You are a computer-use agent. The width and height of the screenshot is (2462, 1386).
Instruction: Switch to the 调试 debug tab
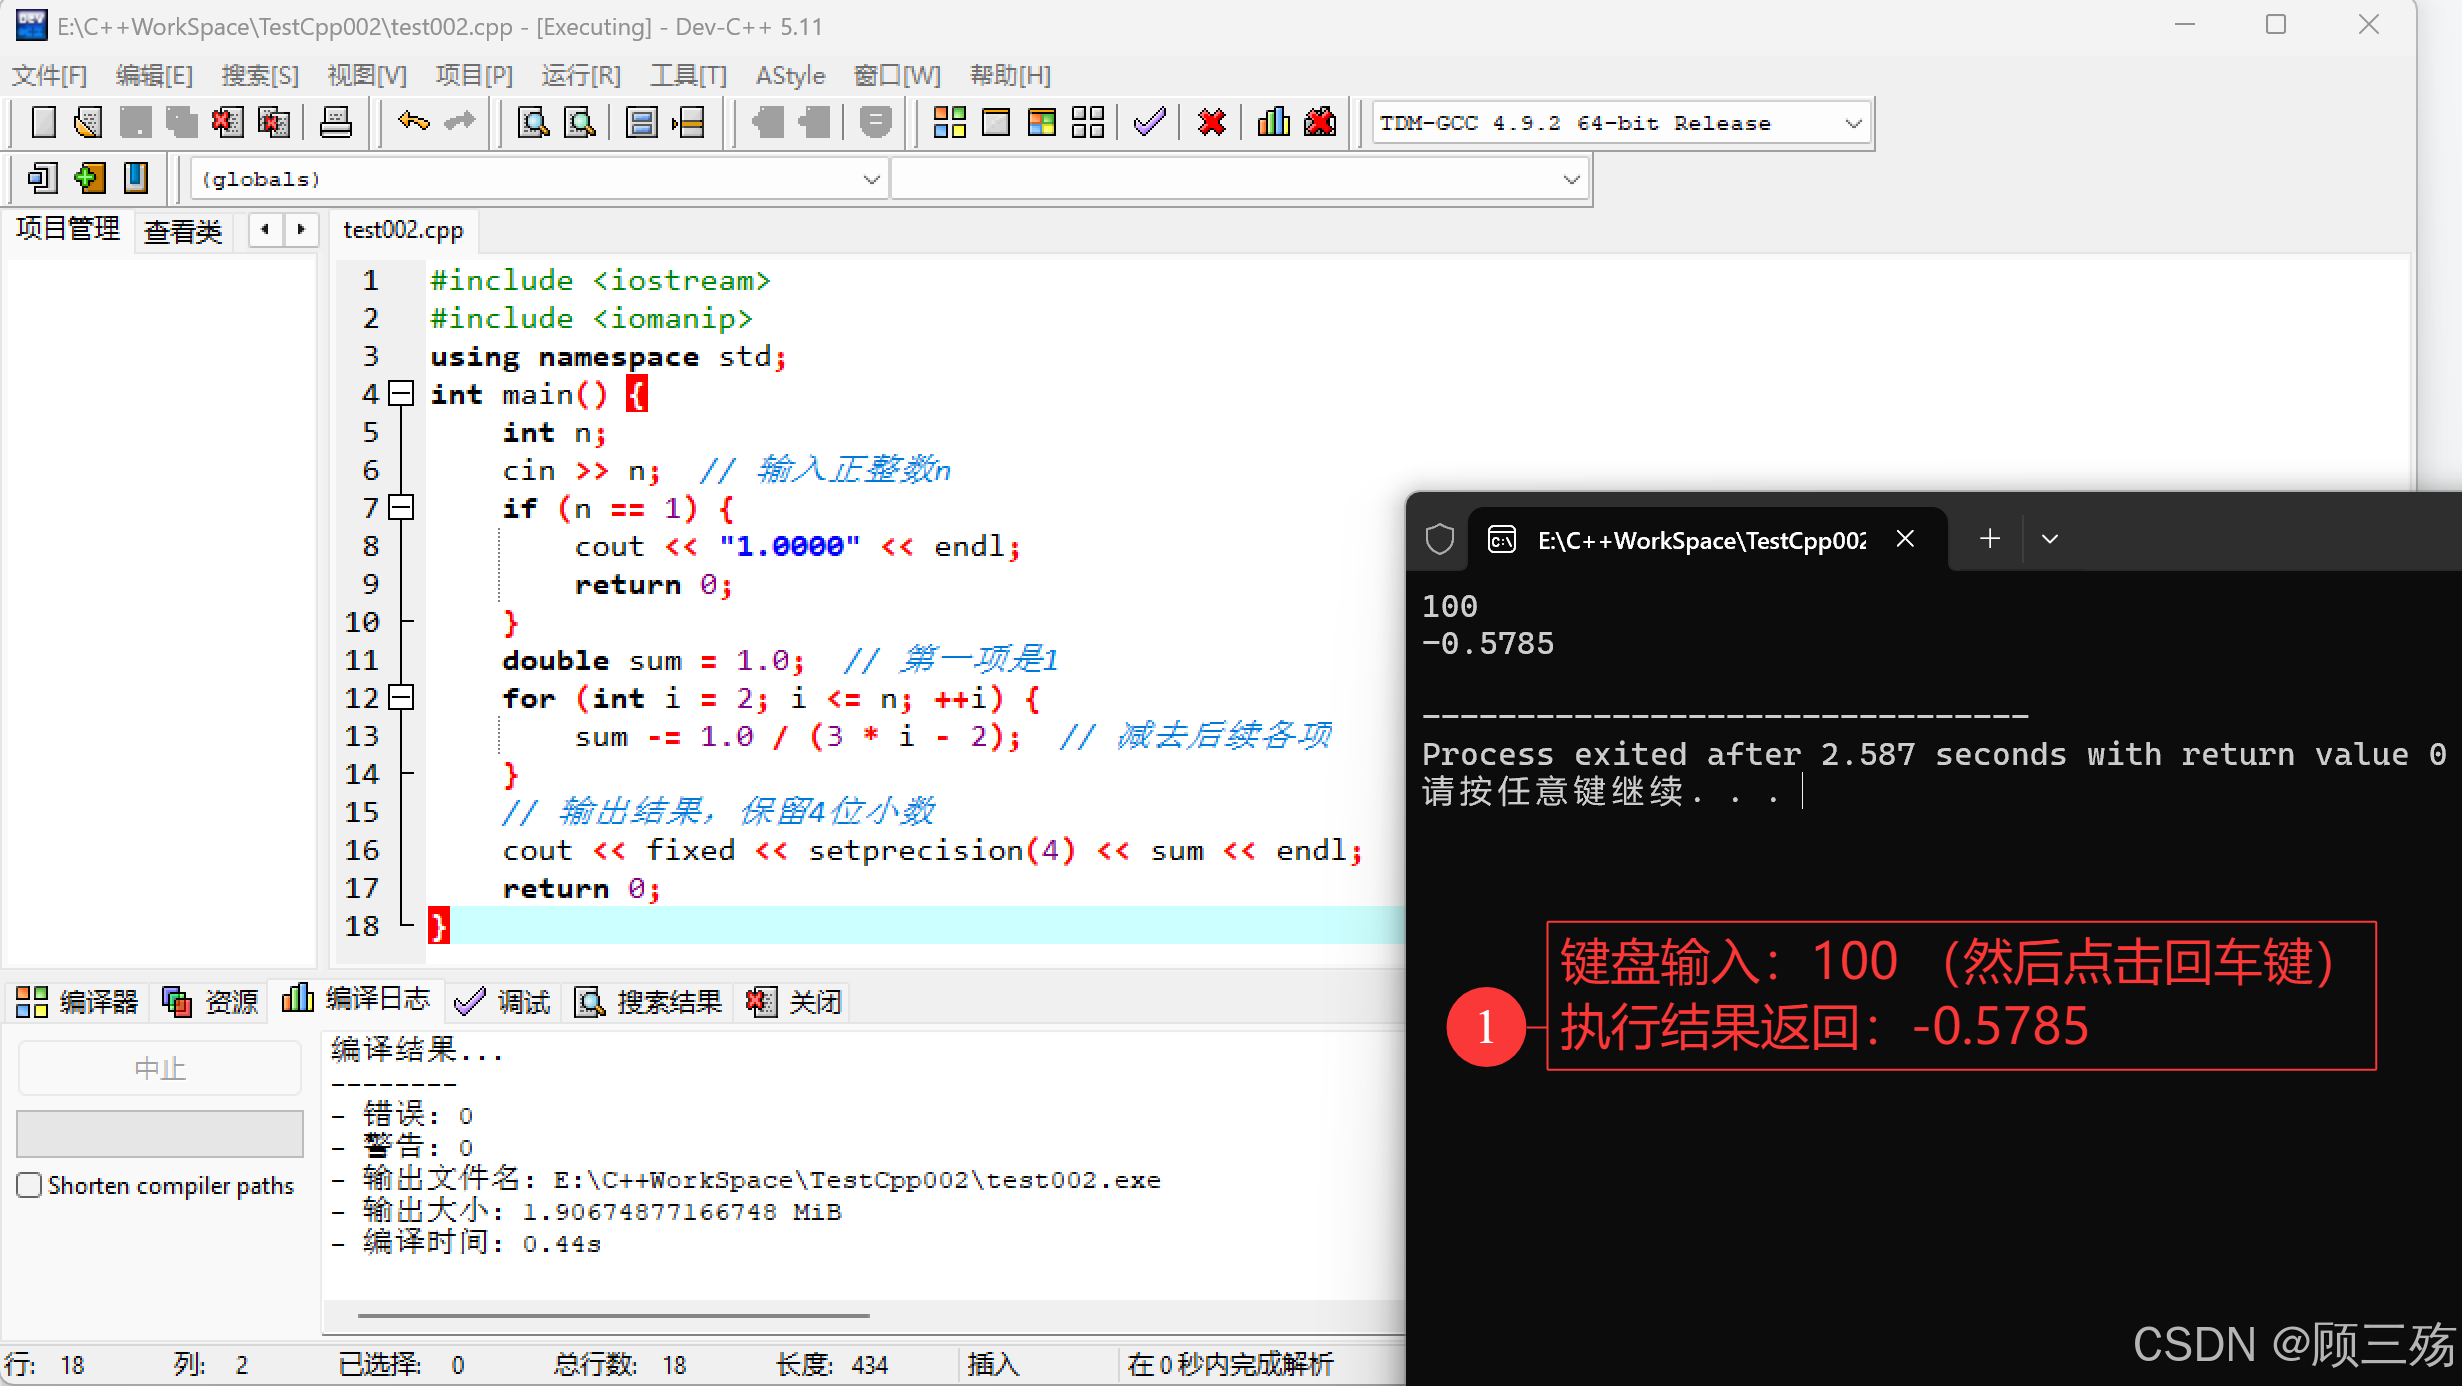pos(503,1001)
